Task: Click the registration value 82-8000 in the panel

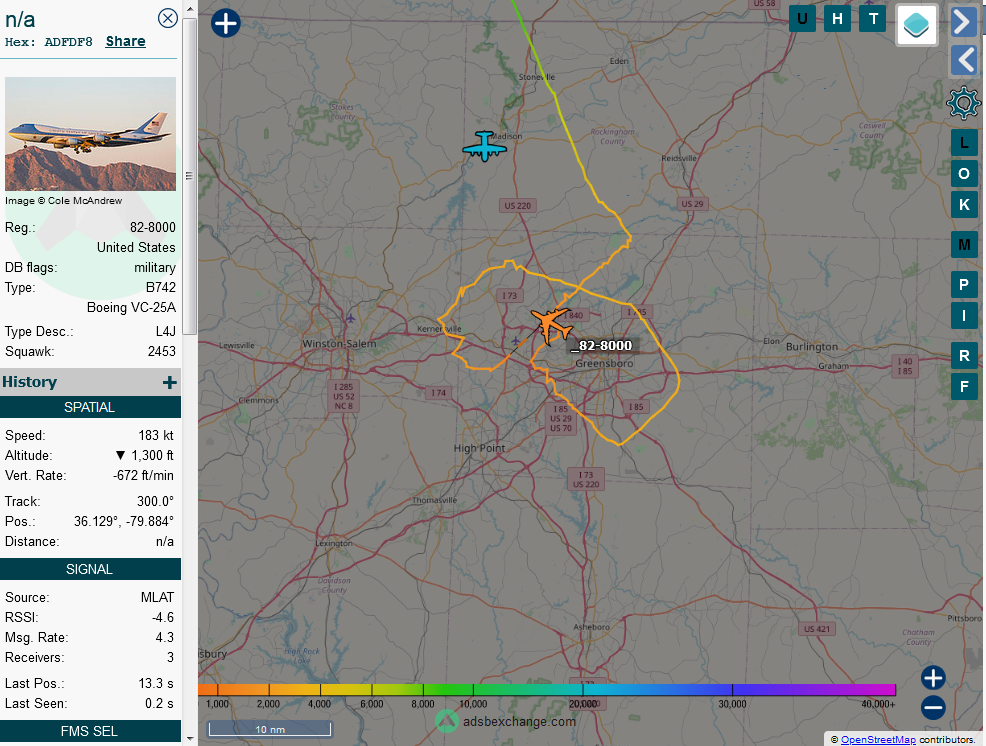Action: 153,227
